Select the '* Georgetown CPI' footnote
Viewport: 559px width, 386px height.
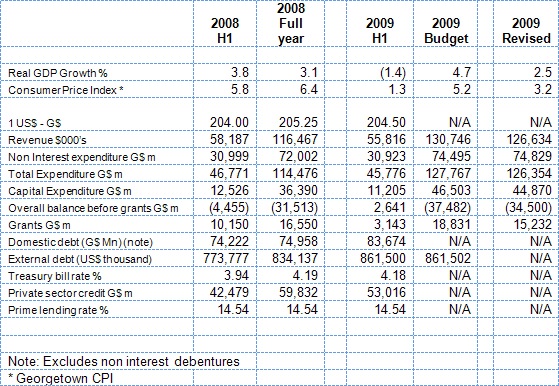click(x=60, y=378)
